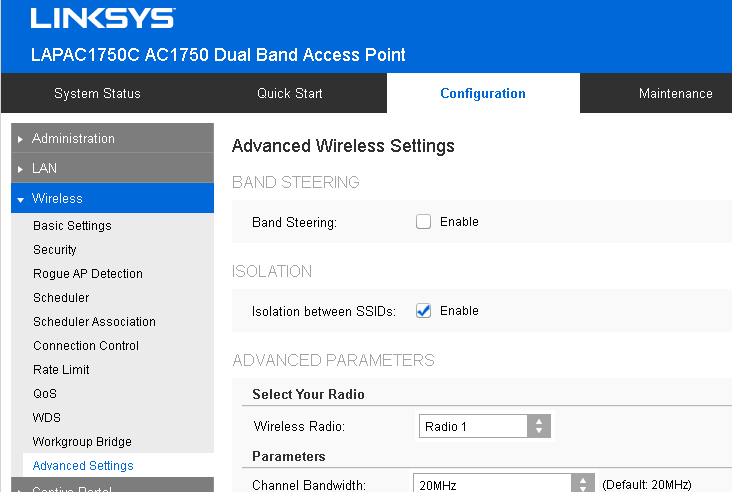Enable the Band Steering checkbox
This screenshot has height=492, width=732.
coord(423,221)
